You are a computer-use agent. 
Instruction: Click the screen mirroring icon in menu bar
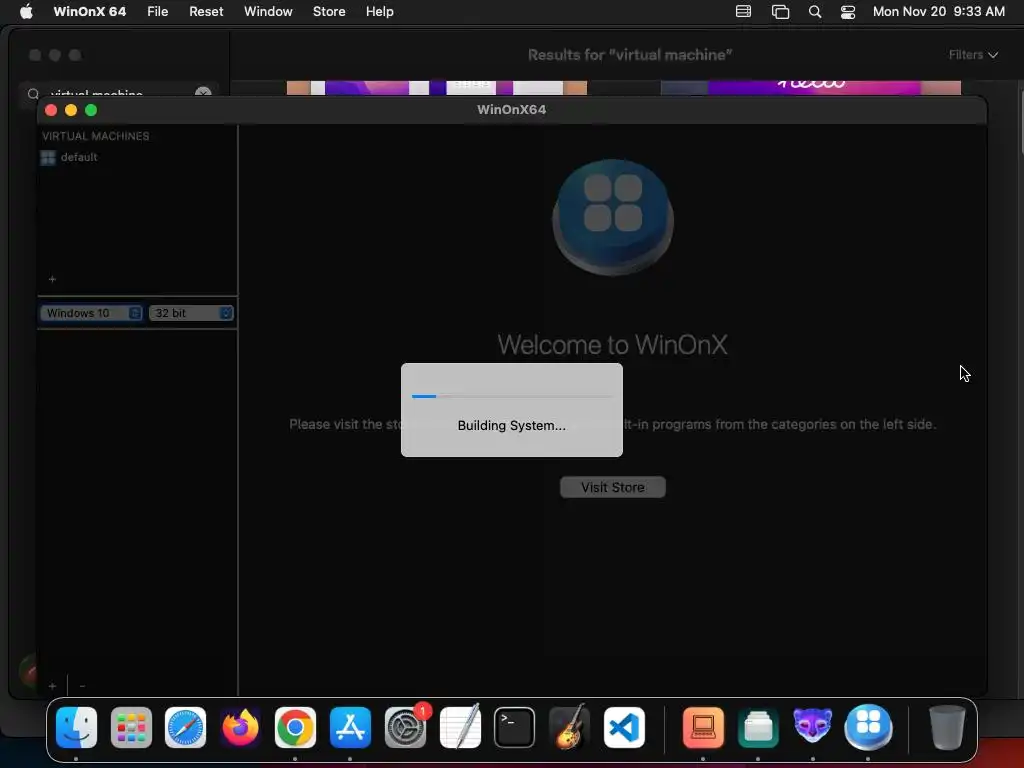click(x=780, y=12)
